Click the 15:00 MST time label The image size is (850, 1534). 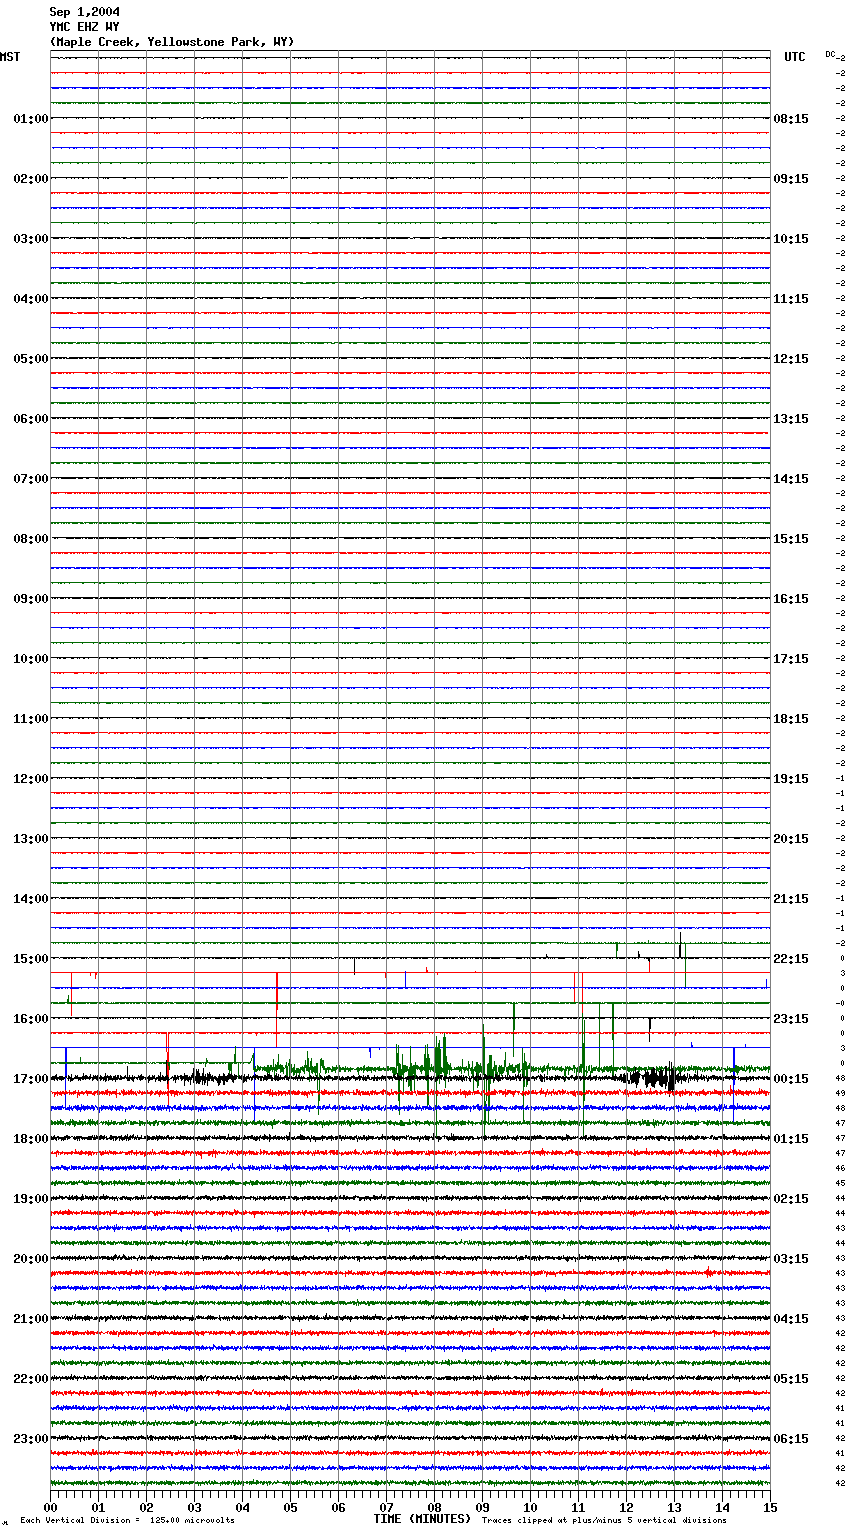click(x=30, y=959)
